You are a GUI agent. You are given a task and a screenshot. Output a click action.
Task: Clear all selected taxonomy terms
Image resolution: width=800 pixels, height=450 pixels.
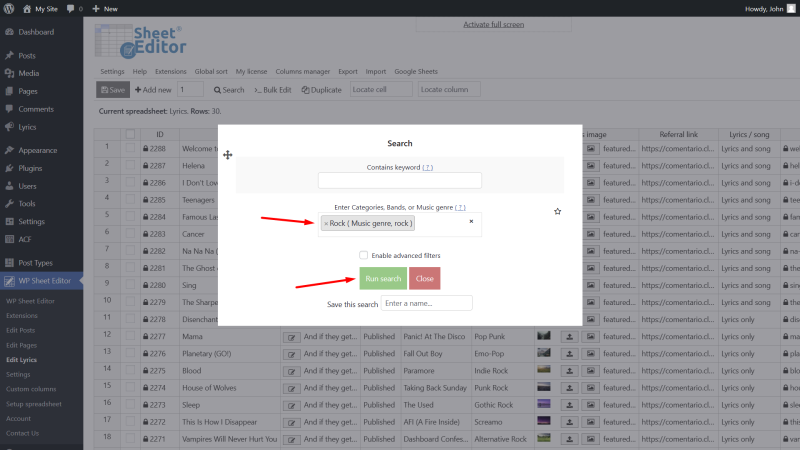tap(471, 221)
